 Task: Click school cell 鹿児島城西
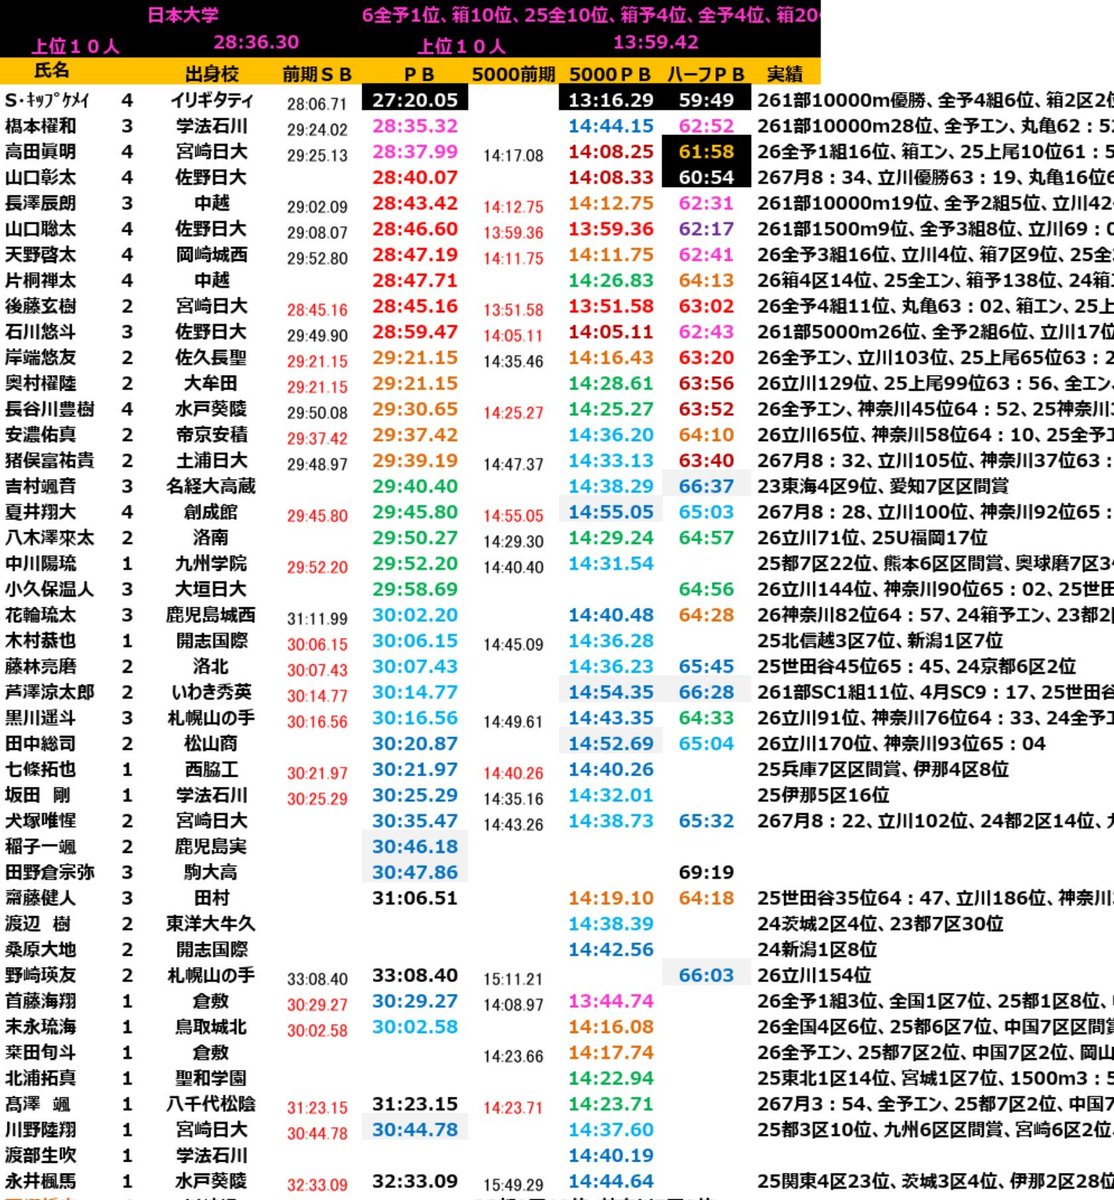[x=212, y=615]
